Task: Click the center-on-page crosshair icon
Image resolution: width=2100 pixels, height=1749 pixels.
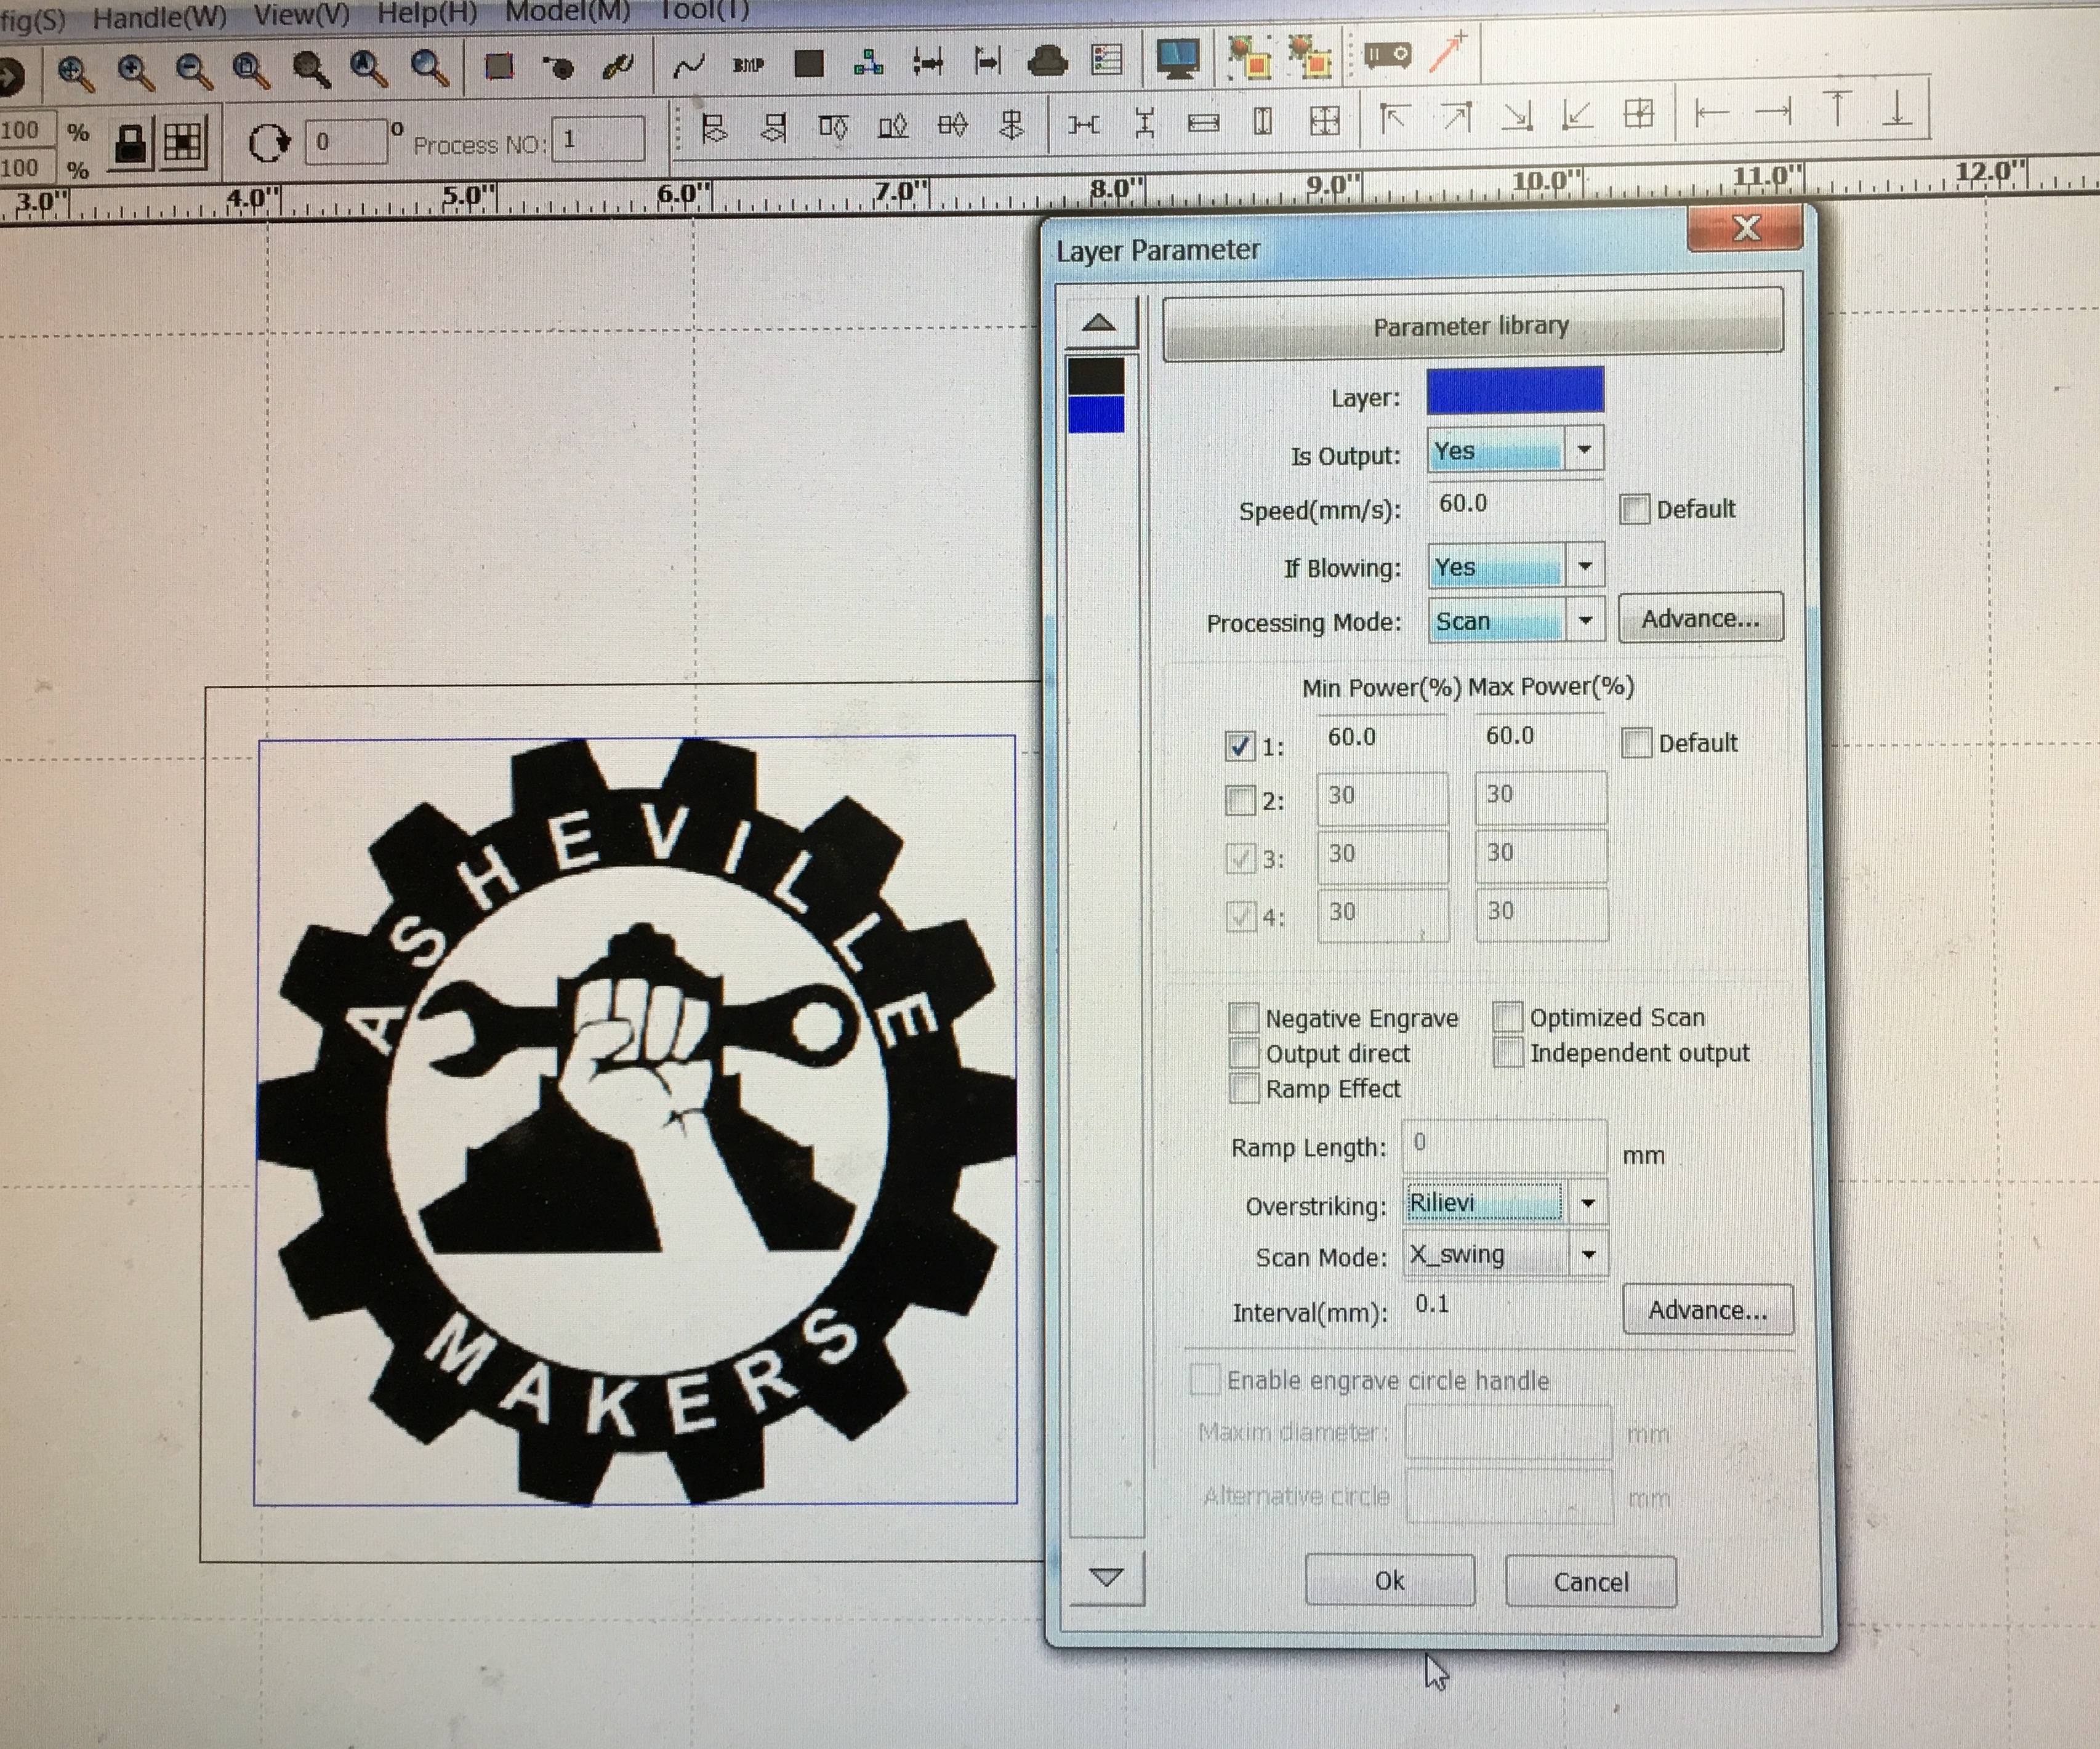Action: click(x=1639, y=113)
